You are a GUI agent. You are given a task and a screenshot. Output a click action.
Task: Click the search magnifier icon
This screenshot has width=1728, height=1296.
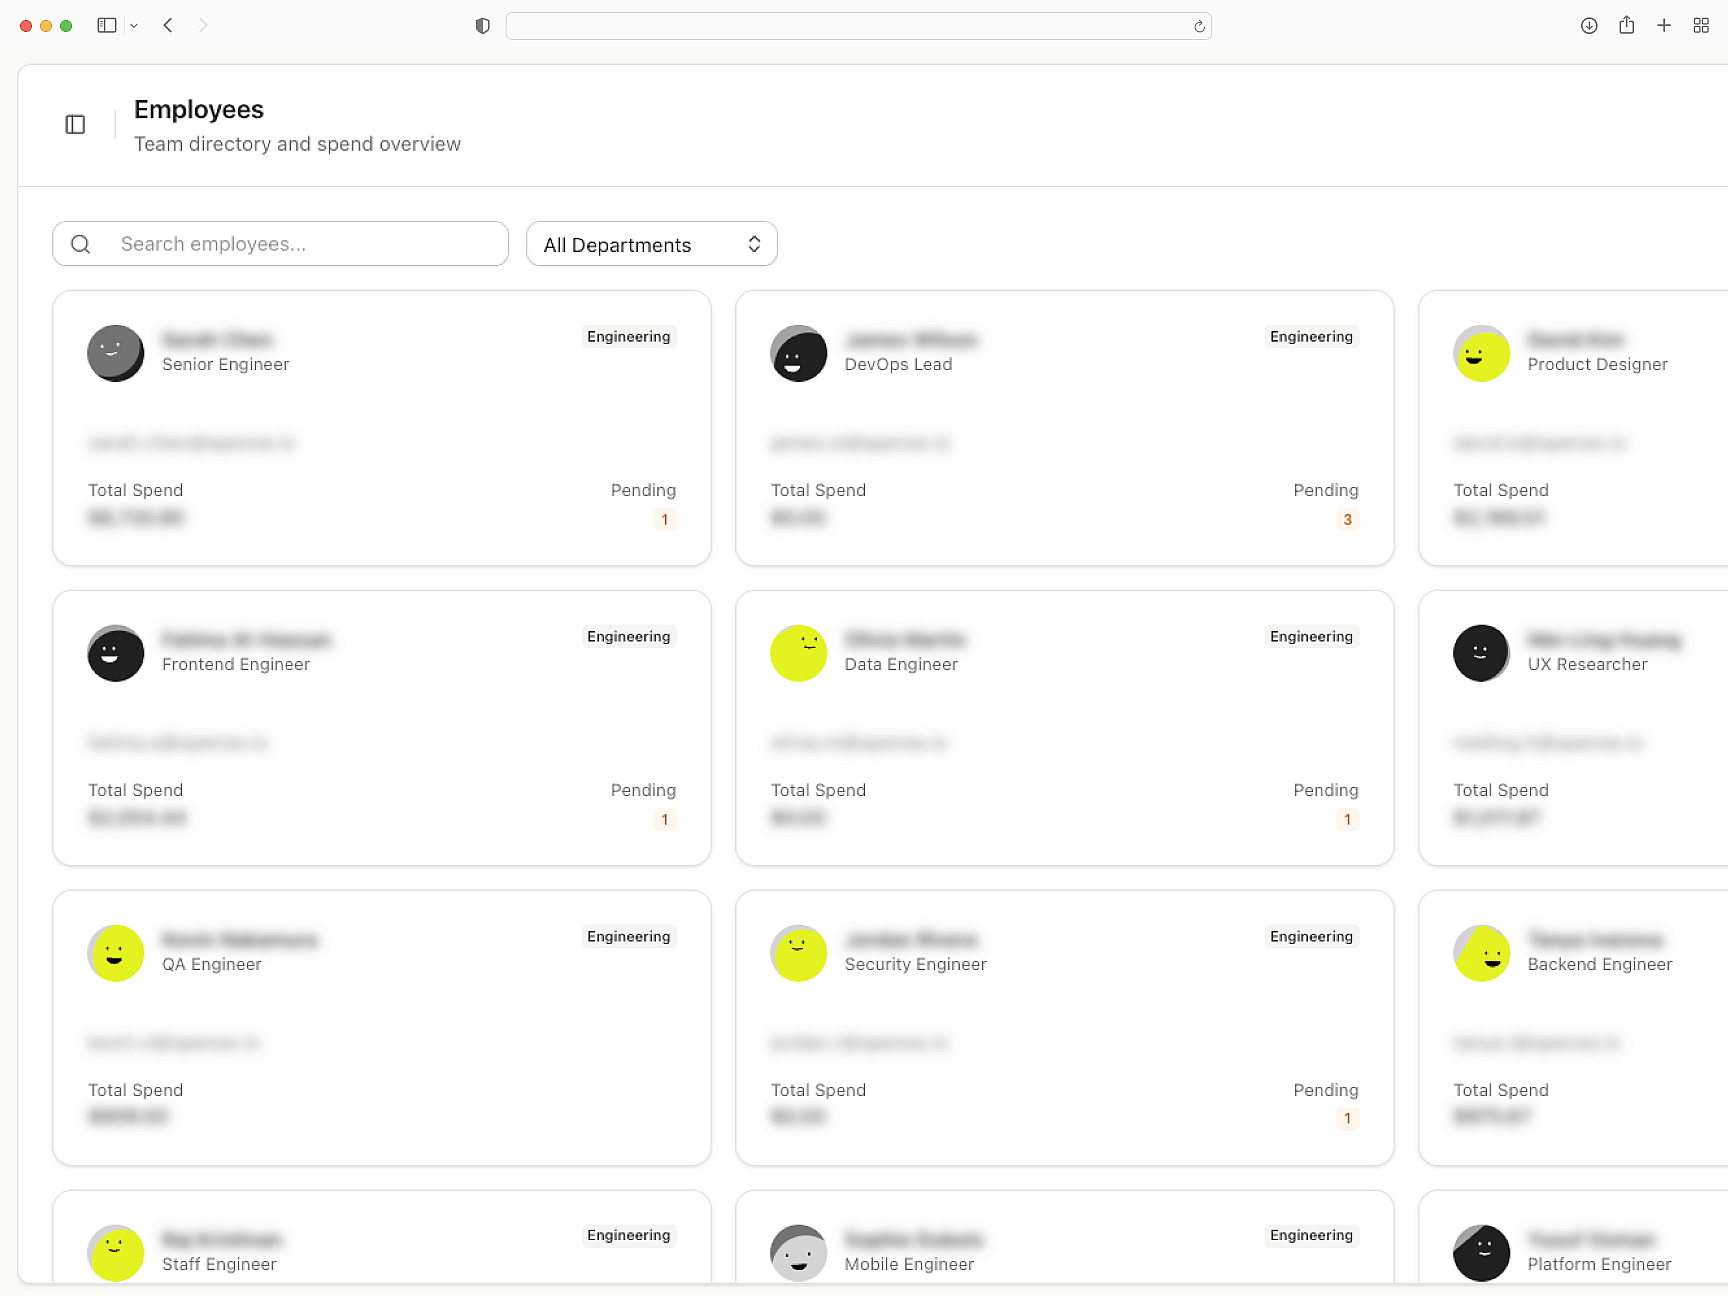[80, 243]
